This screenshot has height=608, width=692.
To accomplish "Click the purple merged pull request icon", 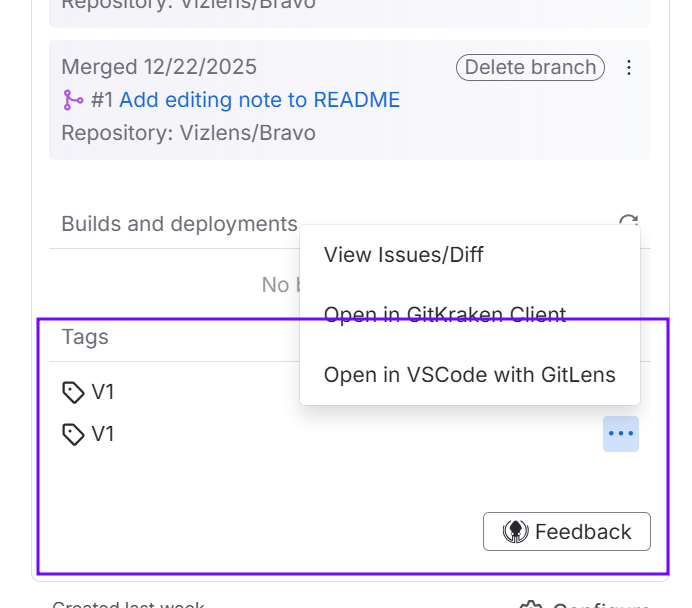I will click(x=73, y=100).
